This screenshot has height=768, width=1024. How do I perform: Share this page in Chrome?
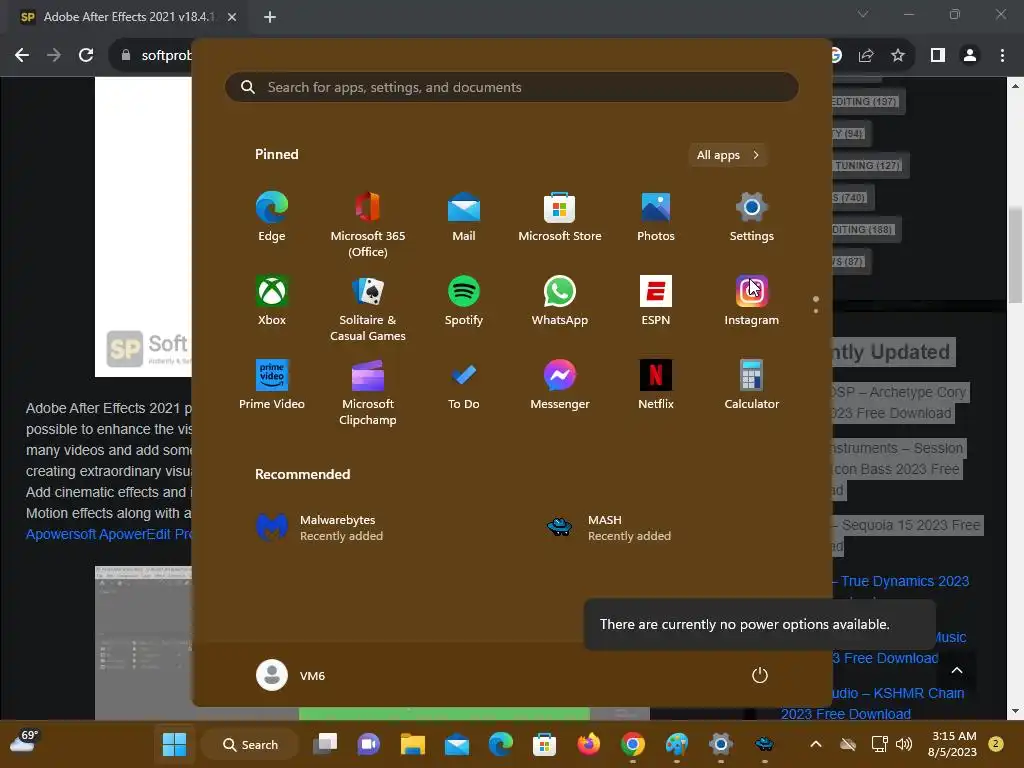point(866,56)
